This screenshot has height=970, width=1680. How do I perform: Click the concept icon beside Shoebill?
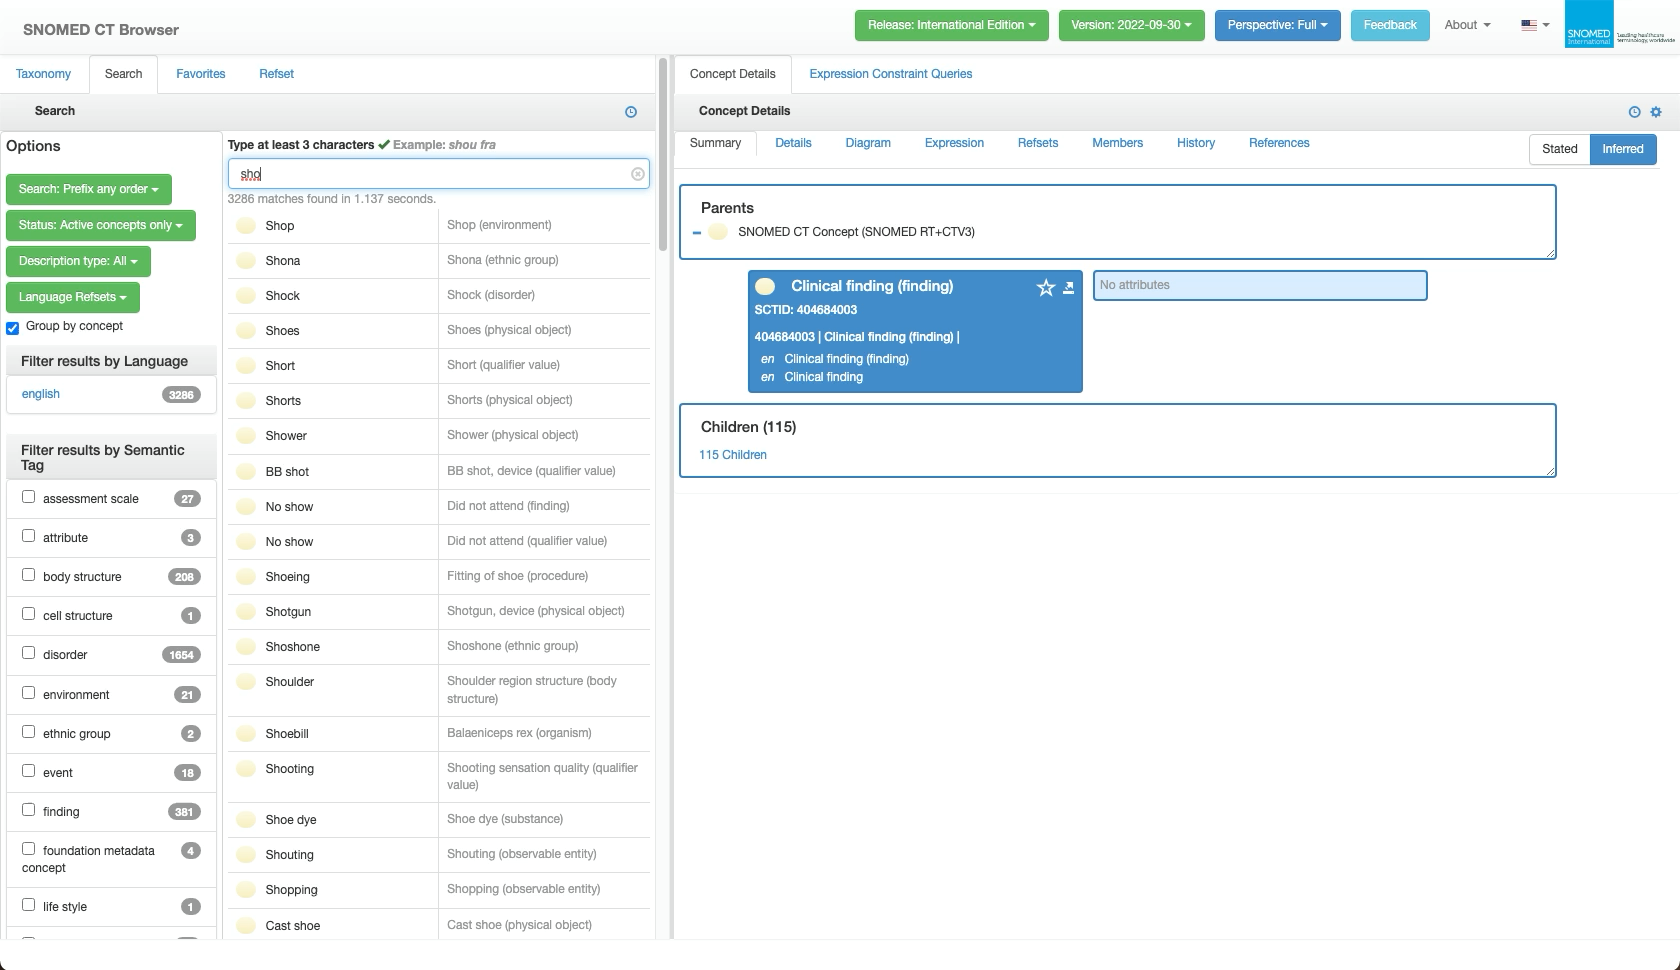coord(245,734)
